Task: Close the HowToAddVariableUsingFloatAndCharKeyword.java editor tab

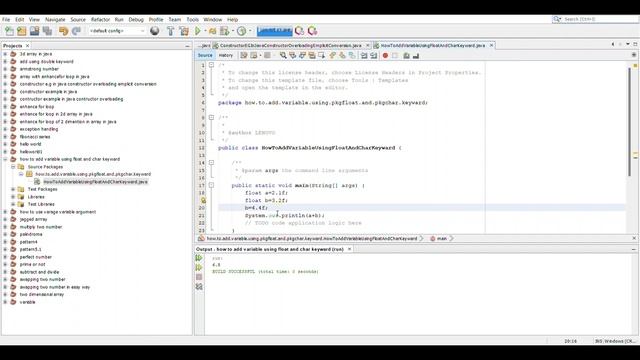Action: 491,45
